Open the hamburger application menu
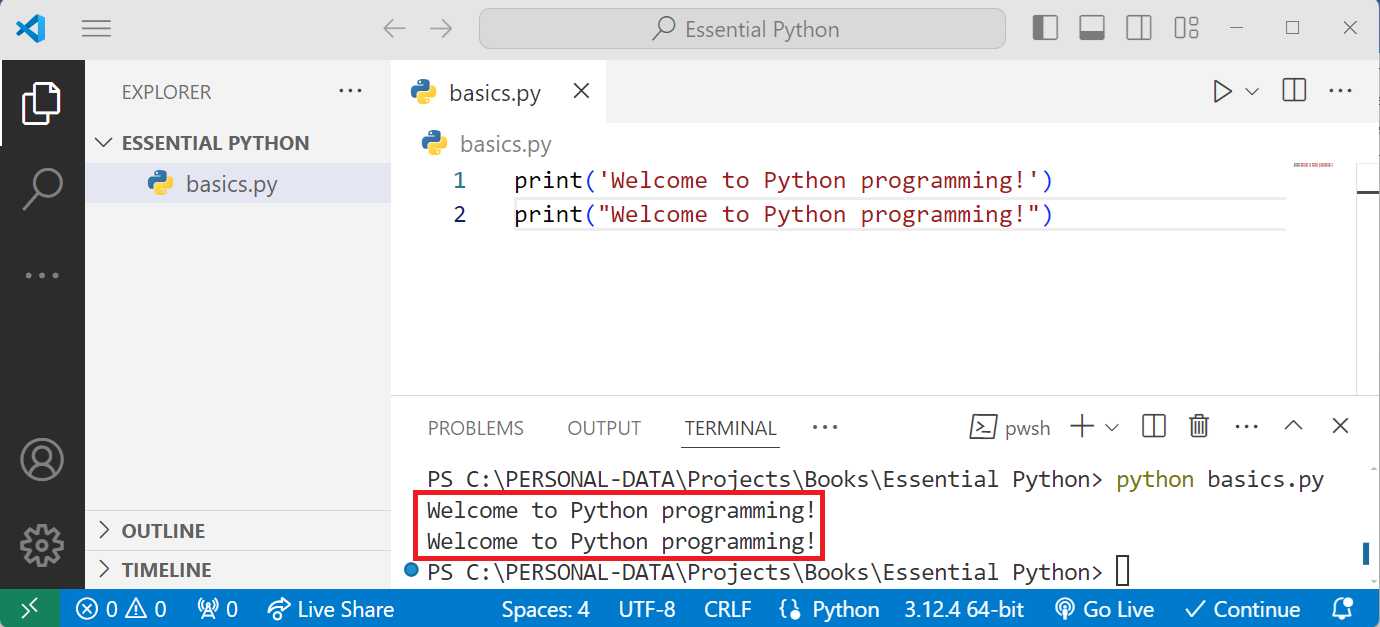This screenshot has width=1380, height=627. pyautogui.click(x=96, y=29)
